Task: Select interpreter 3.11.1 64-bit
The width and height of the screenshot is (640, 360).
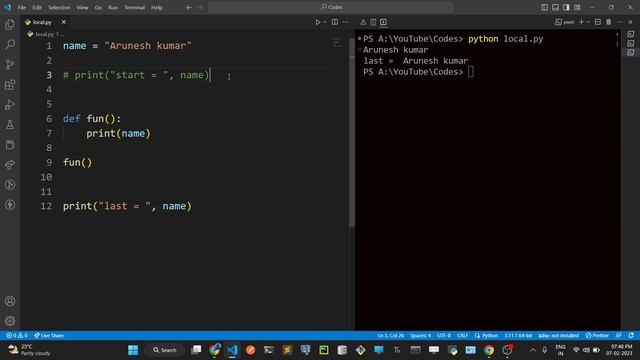Action: click(x=518, y=336)
